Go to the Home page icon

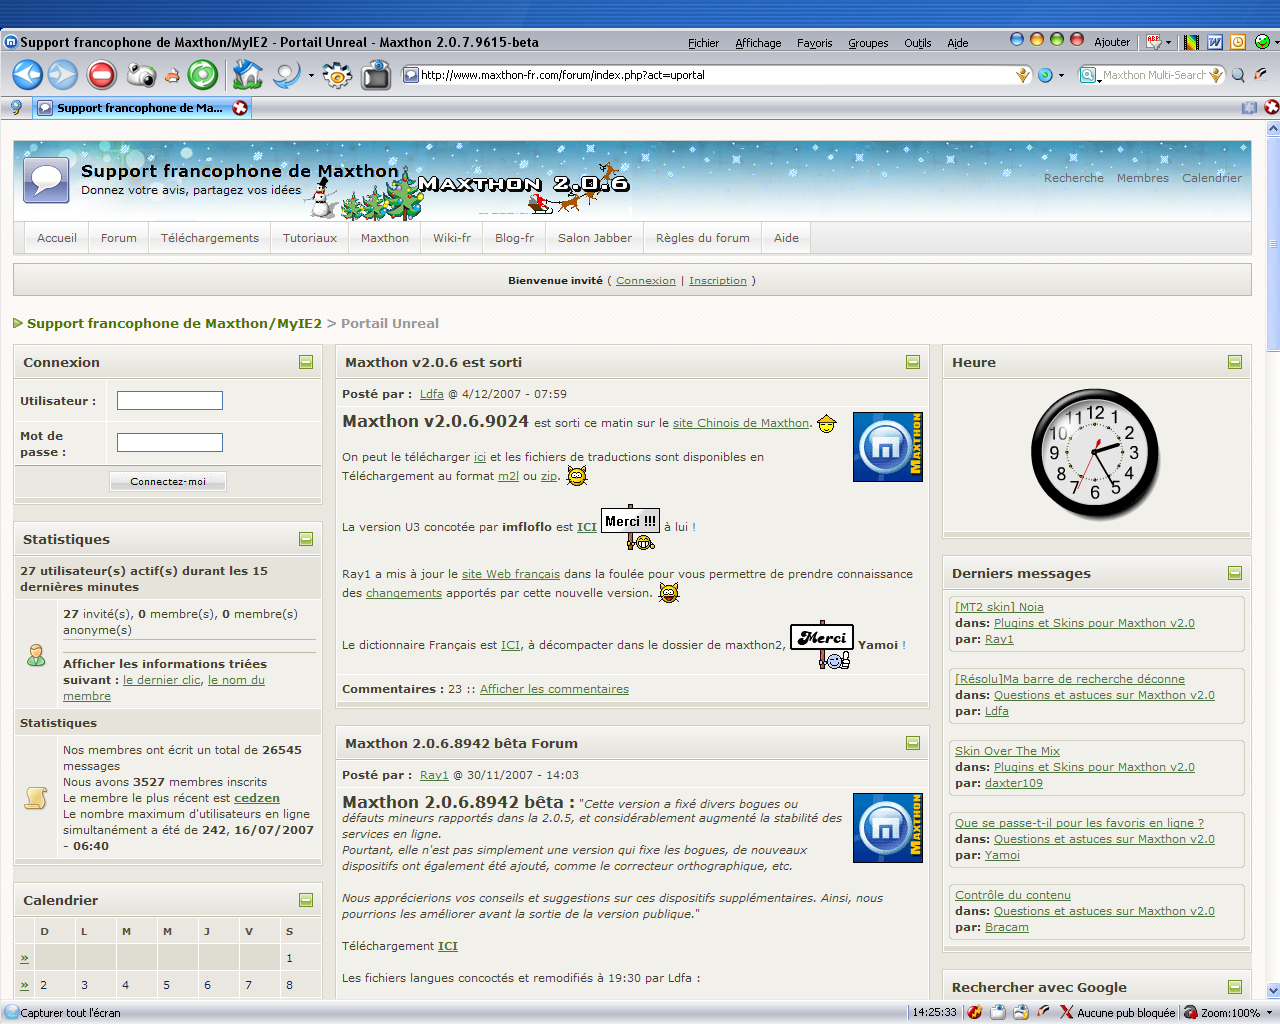pos(247,75)
